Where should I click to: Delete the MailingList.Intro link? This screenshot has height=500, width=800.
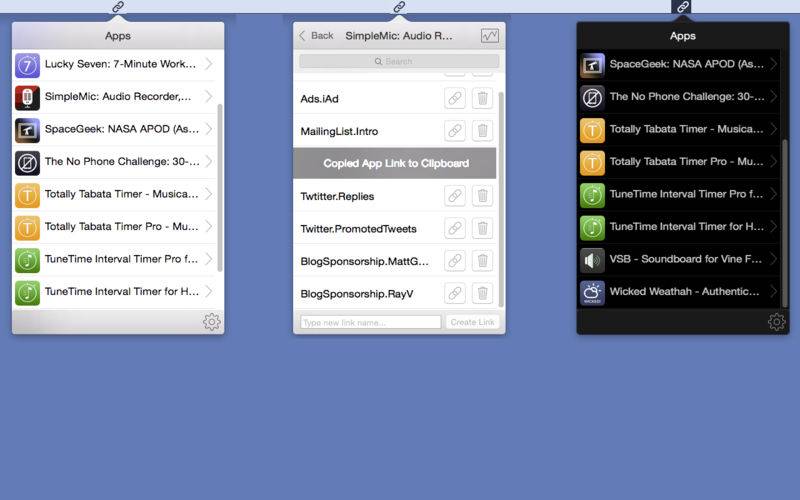coord(482,131)
